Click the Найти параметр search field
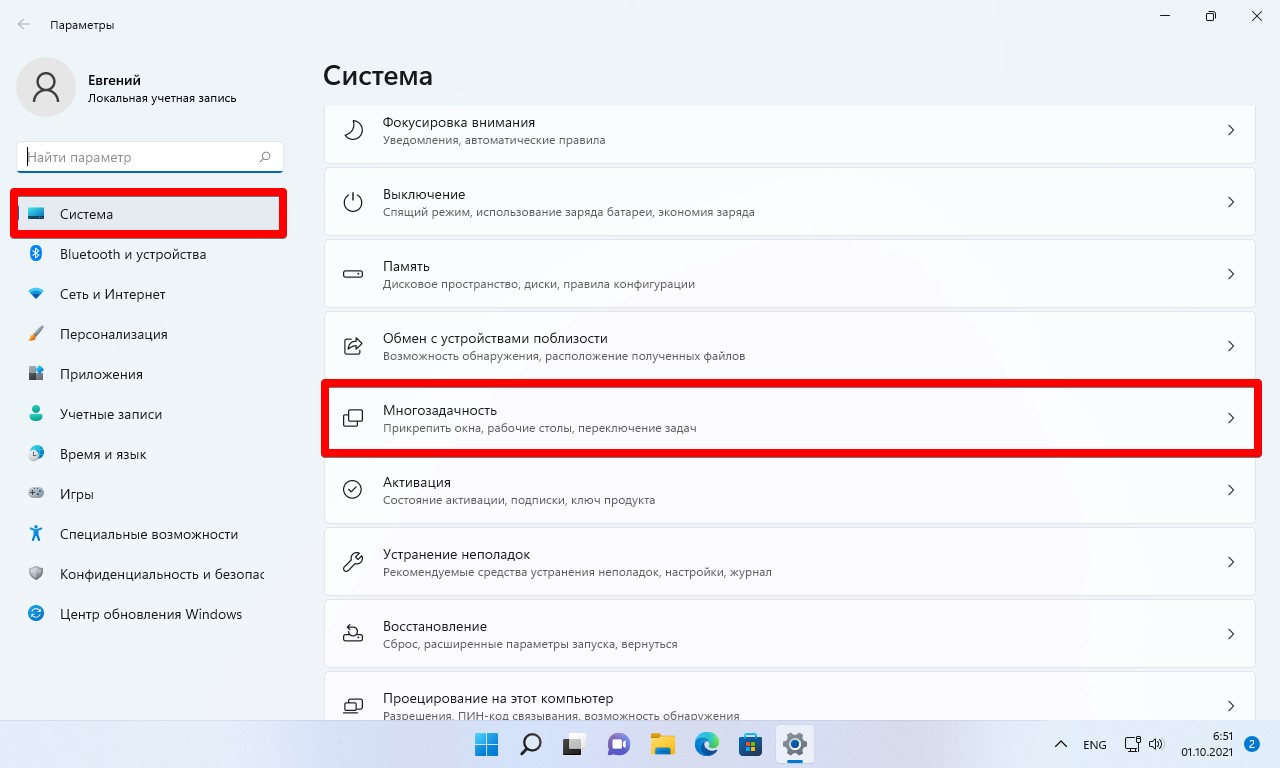The image size is (1280, 768). (x=140, y=157)
